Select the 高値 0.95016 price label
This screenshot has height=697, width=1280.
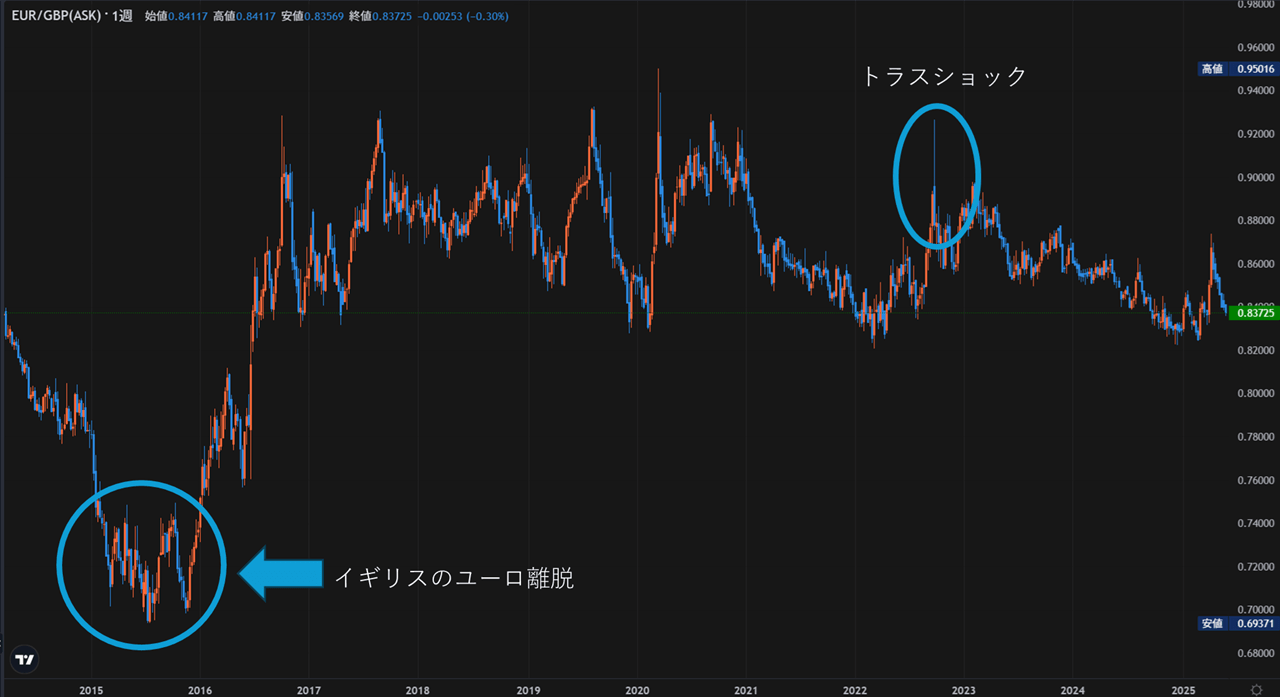(x=1238, y=69)
